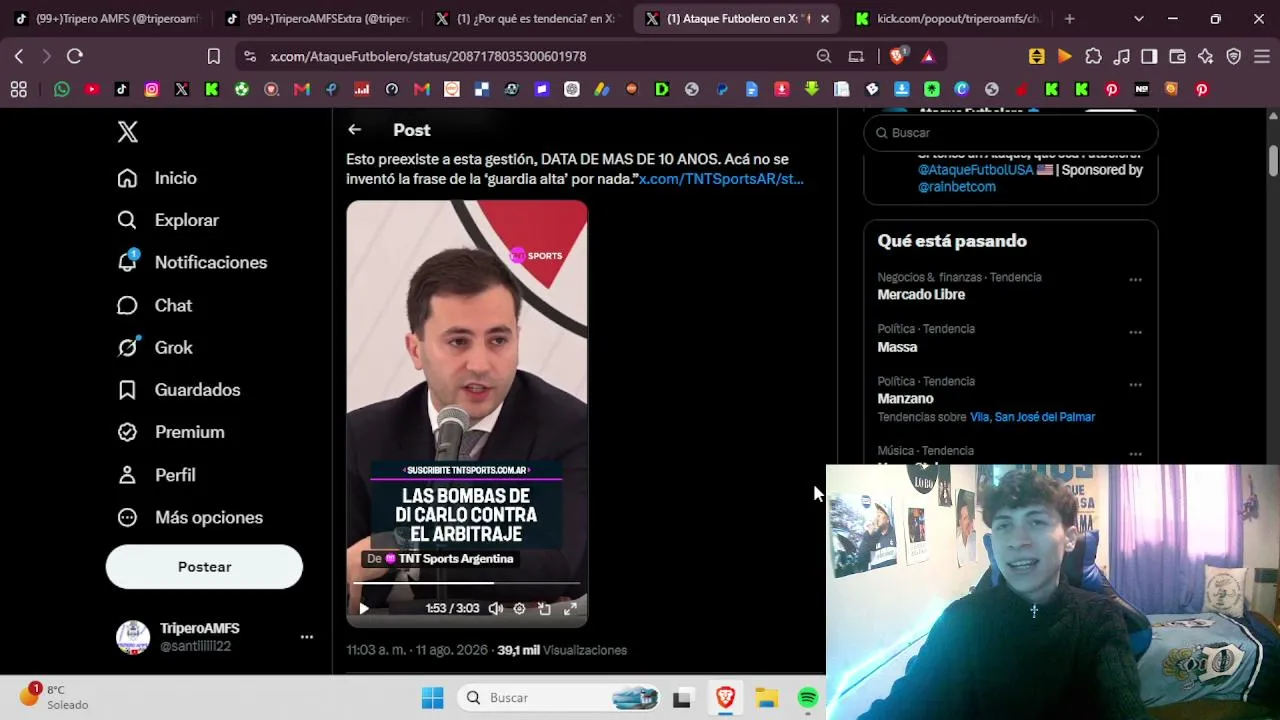Open Windows Start menu
1280x720 pixels.
point(432,698)
